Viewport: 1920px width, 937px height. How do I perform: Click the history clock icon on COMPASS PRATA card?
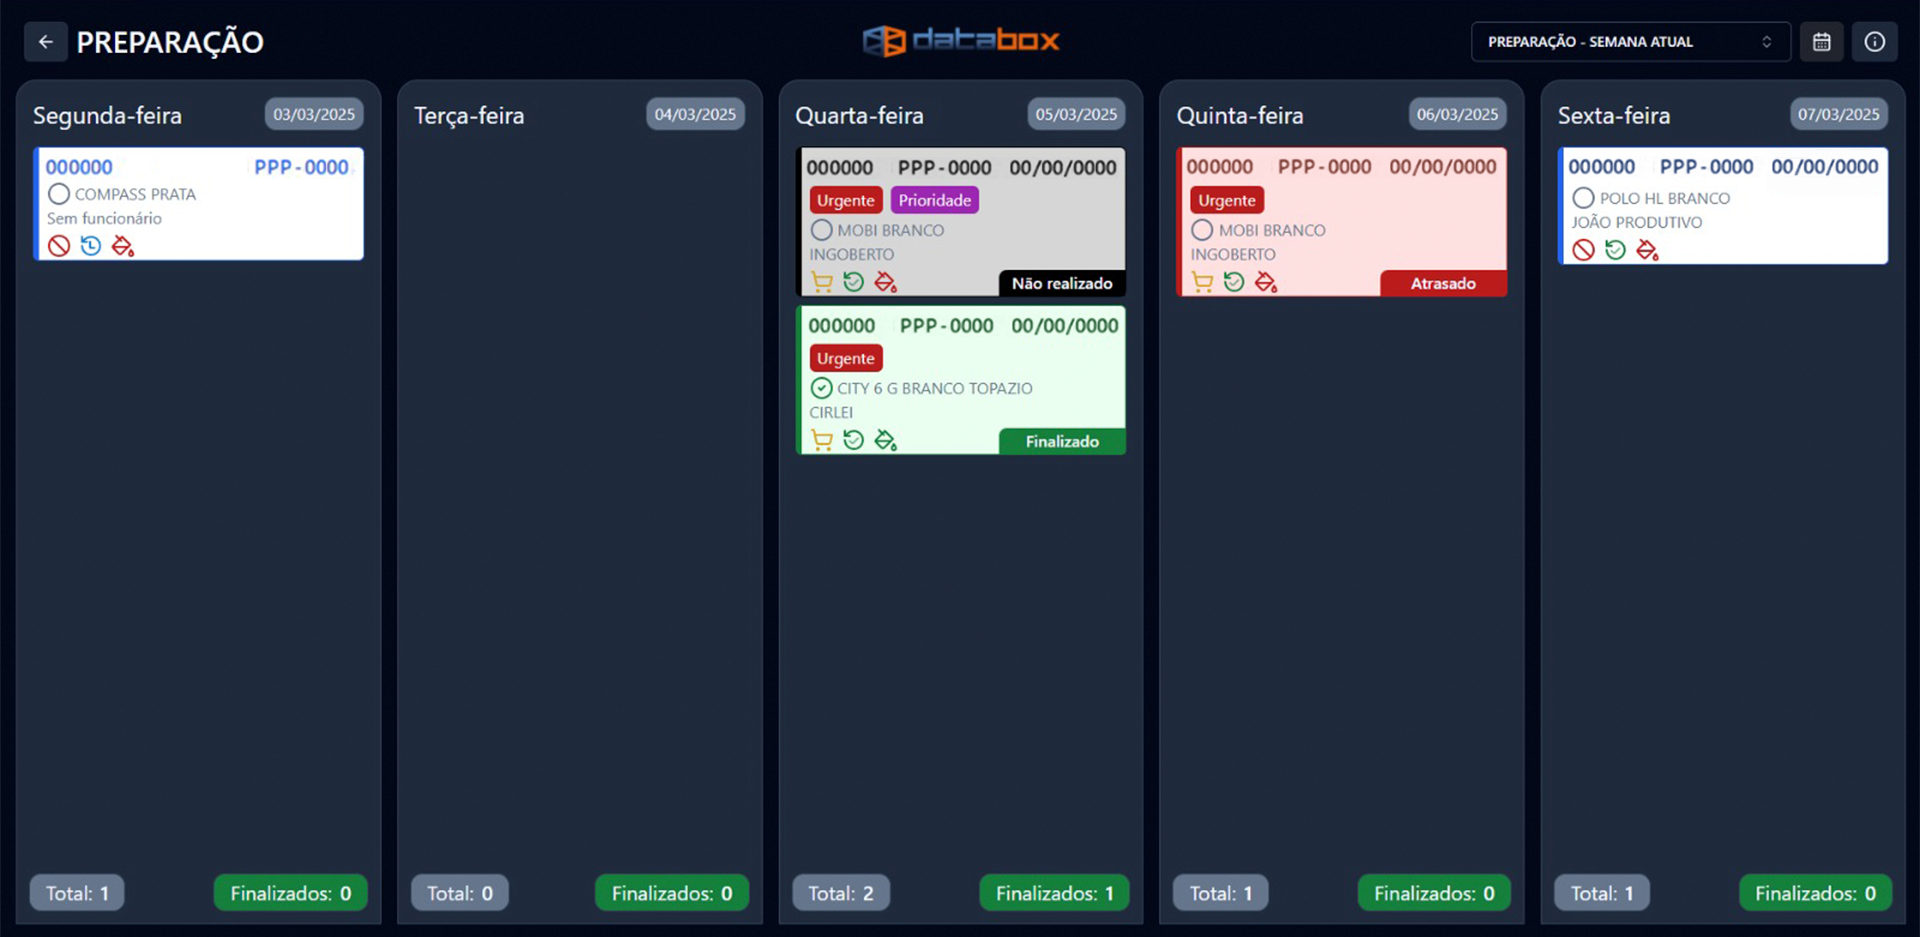click(91, 246)
